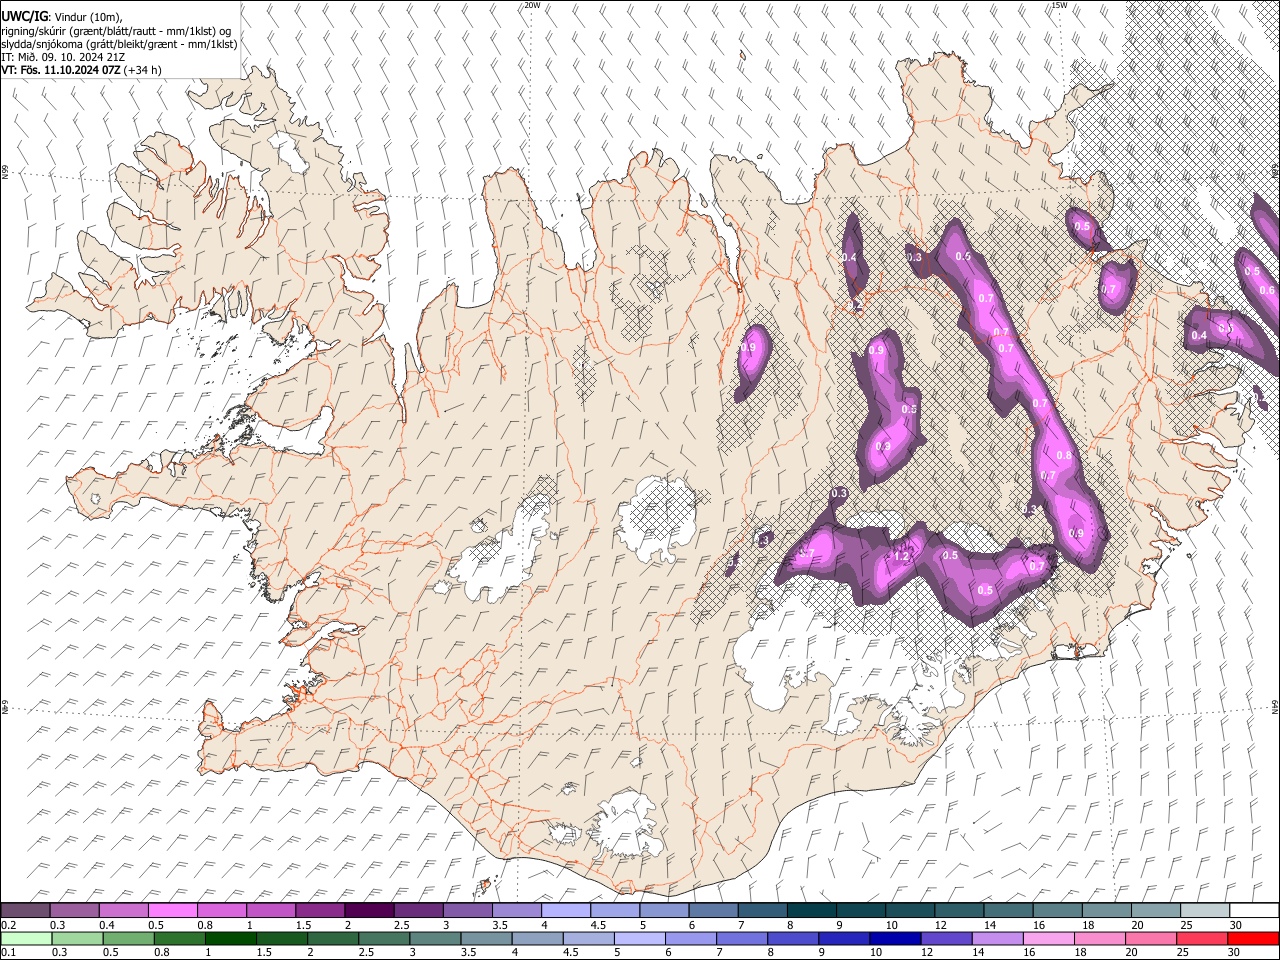Viewport: 1280px width, 960px height.
Task: Click the '64N' latitude label on right edge
Action: [1274, 706]
